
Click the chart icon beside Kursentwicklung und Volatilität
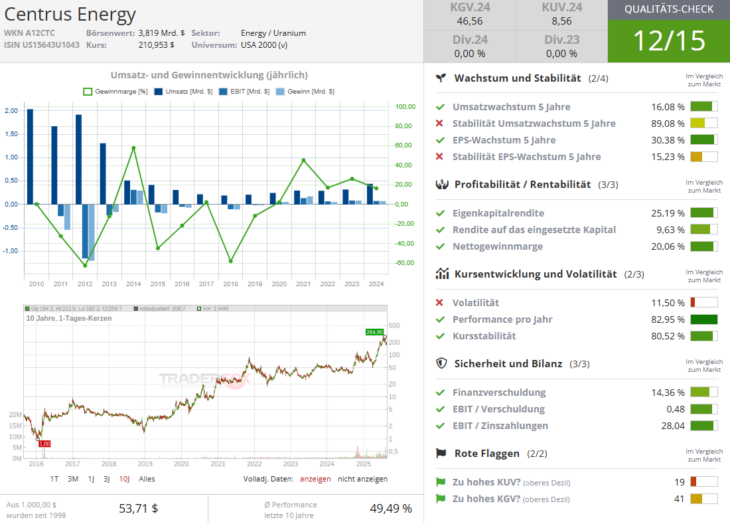click(442, 274)
